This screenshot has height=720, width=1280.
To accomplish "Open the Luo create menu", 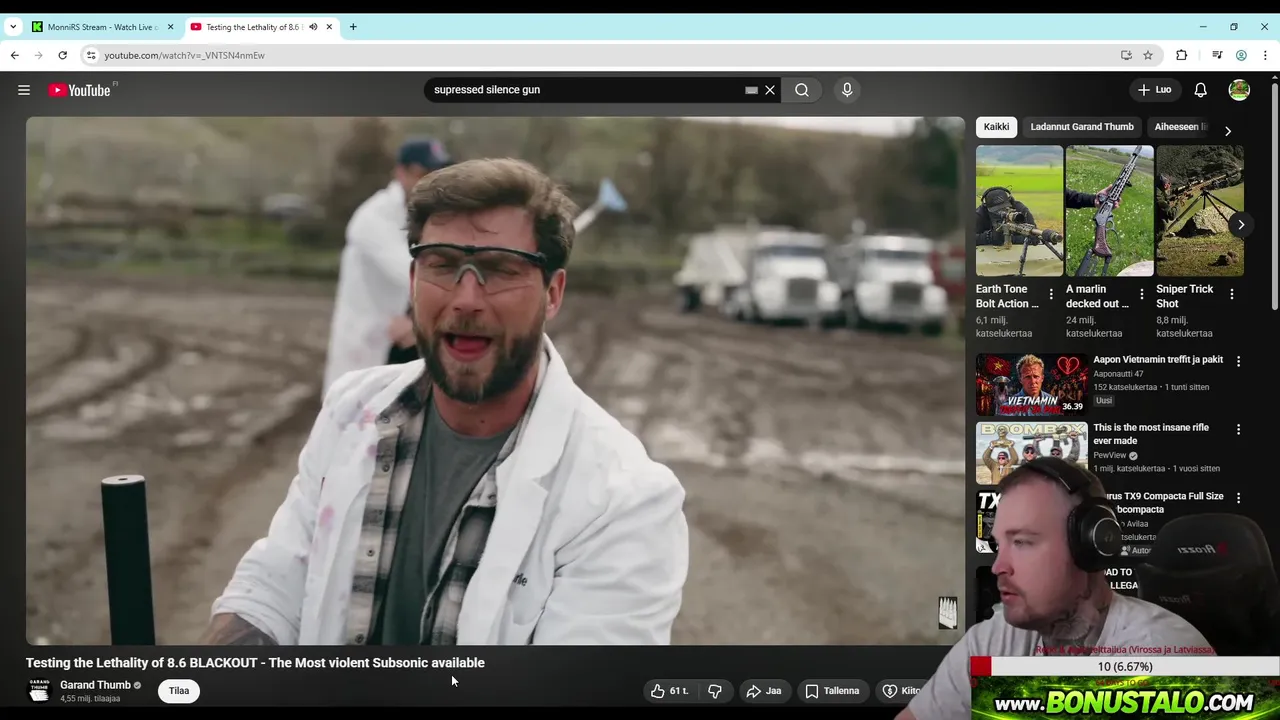I will (x=1154, y=90).
